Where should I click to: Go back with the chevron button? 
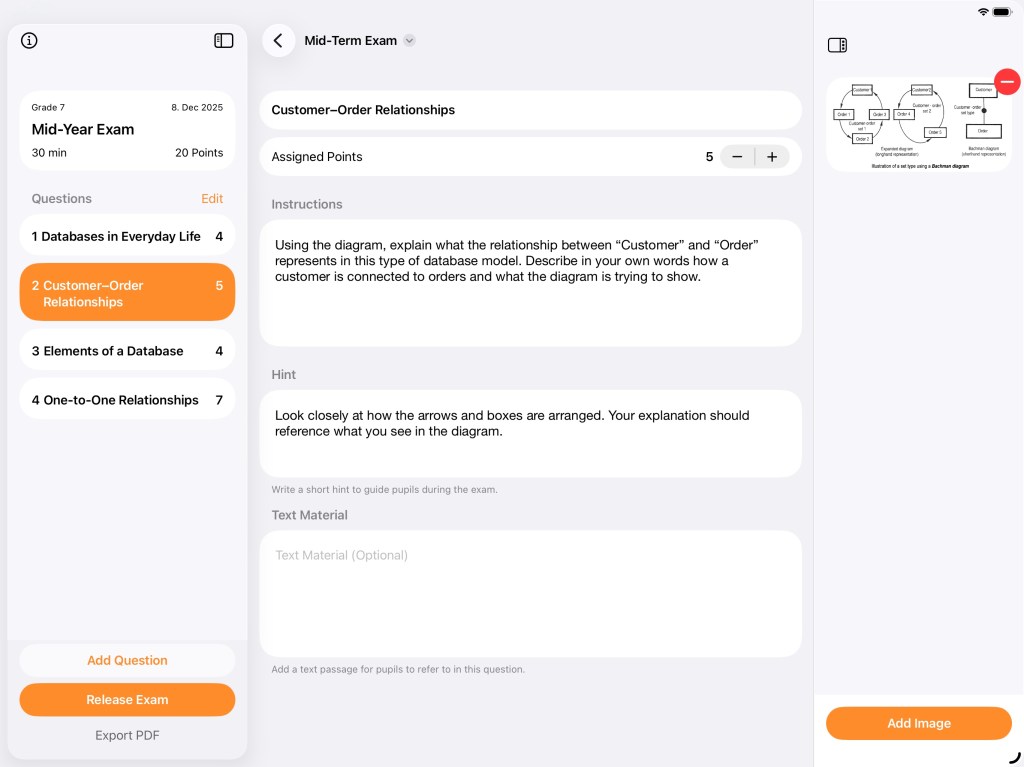(278, 41)
